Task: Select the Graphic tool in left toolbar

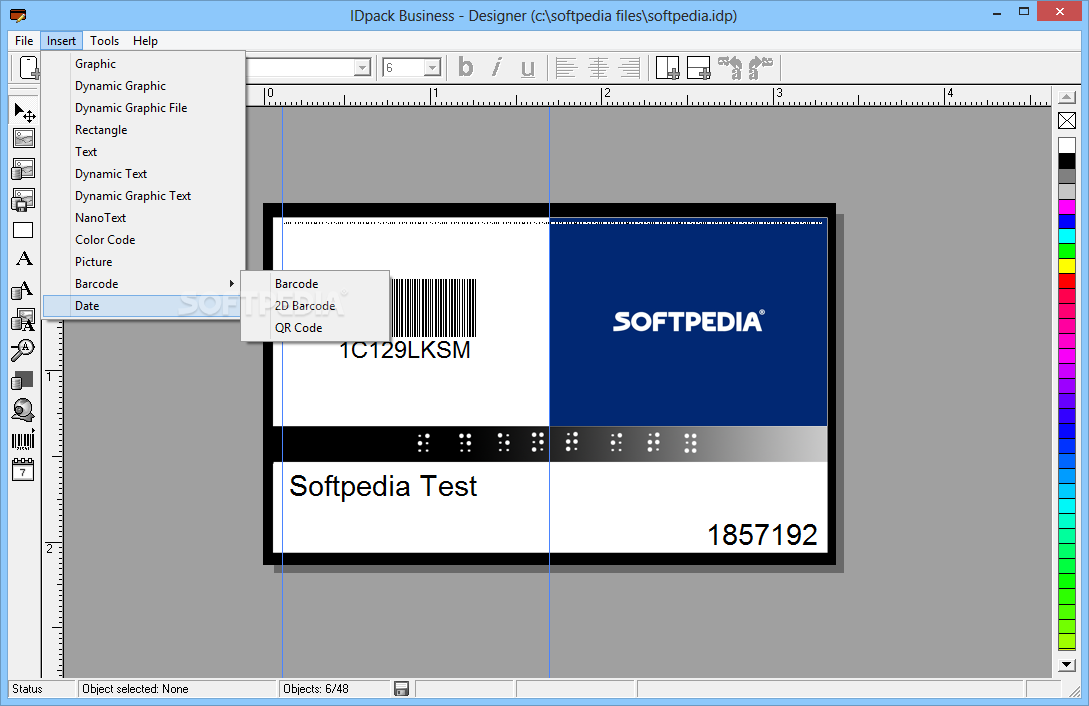Action: (x=24, y=139)
